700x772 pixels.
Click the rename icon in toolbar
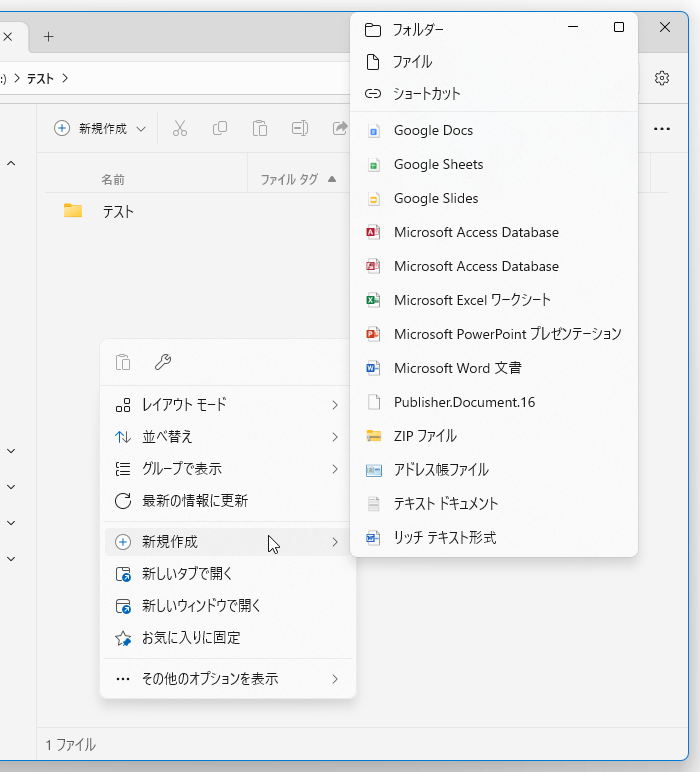(299, 129)
